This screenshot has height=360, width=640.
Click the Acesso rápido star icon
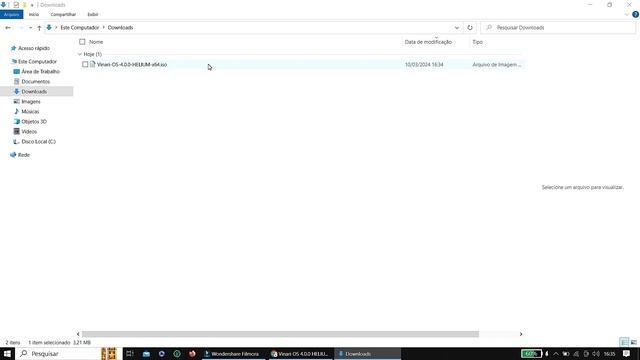[x=13, y=48]
